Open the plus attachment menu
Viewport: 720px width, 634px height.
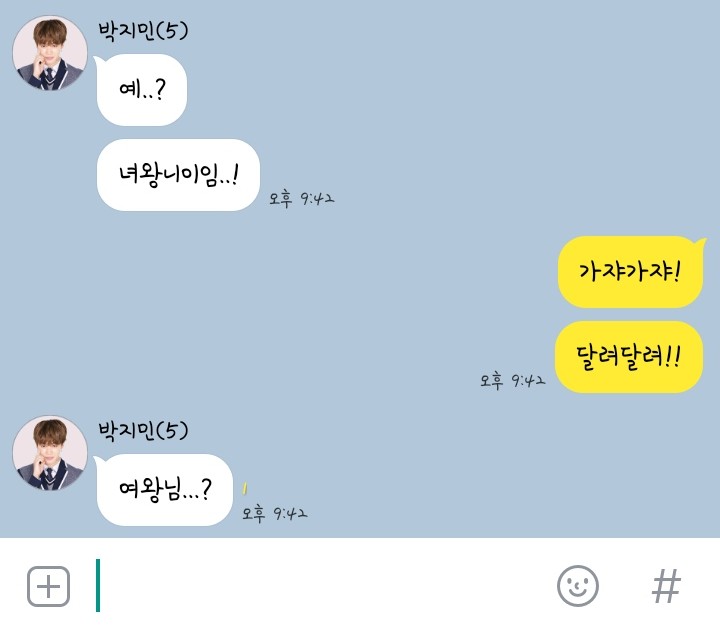[x=48, y=586]
